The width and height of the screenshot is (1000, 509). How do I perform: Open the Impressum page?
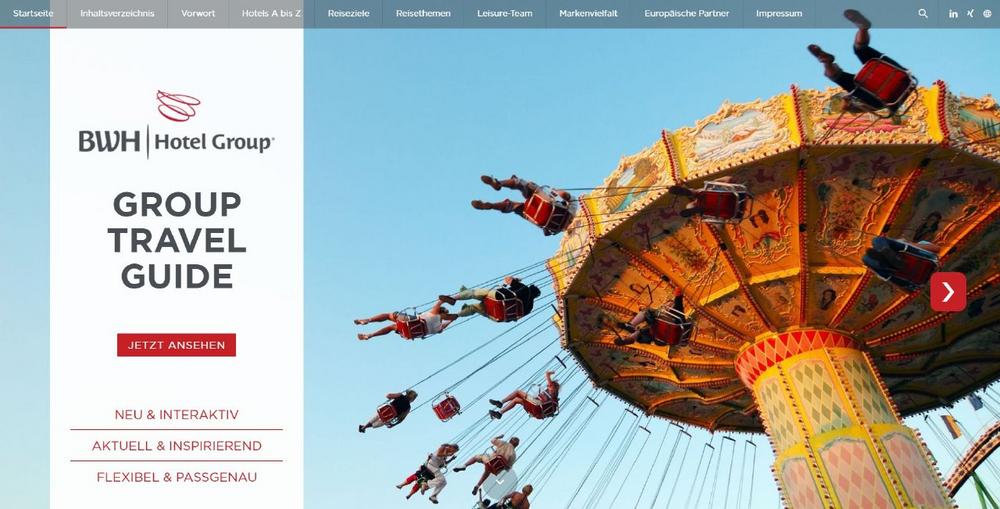[x=779, y=13]
